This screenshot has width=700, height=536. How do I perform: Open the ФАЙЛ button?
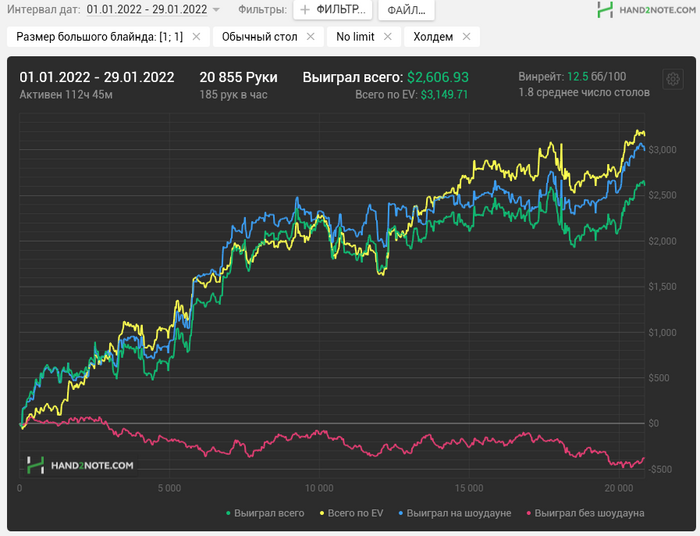tap(406, 10)
